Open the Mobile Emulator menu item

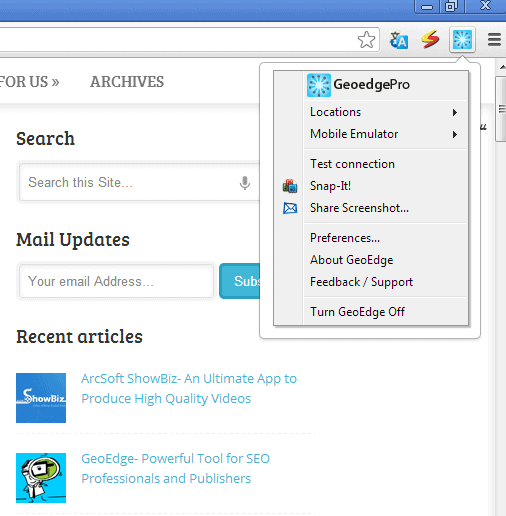click(385, 134)
